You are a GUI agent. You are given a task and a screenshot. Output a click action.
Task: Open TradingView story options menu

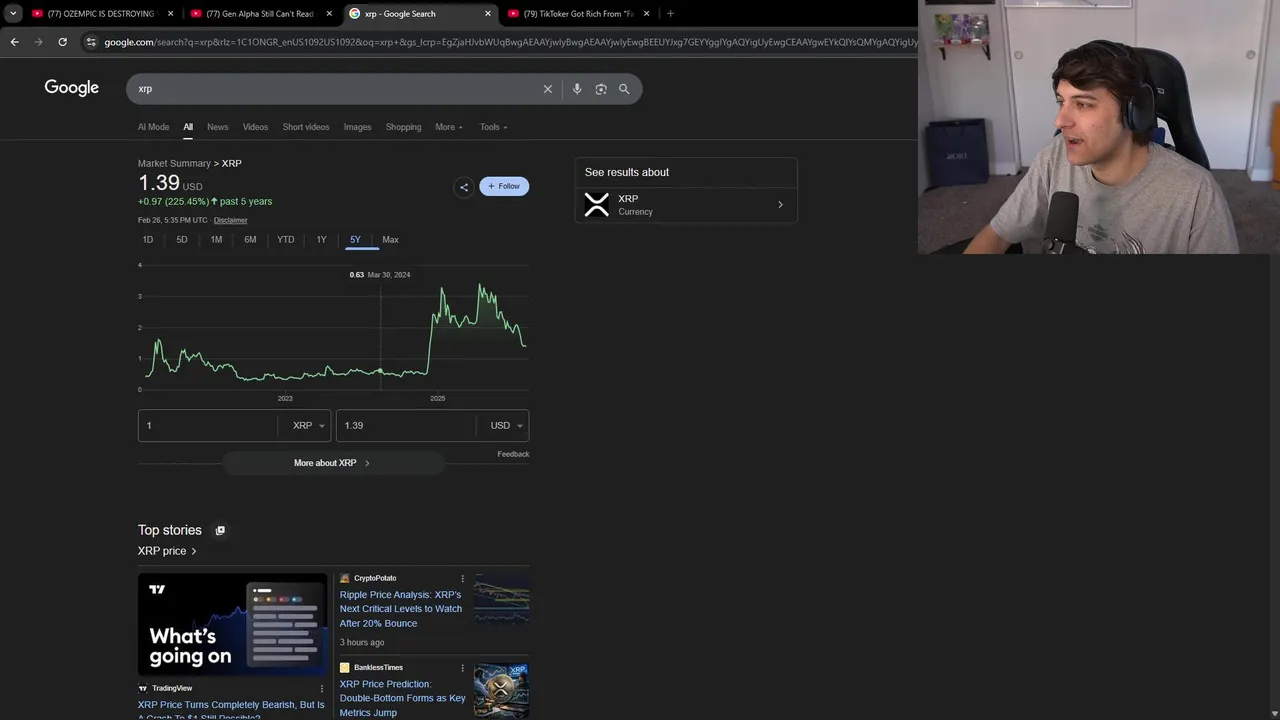click(322, 688)
